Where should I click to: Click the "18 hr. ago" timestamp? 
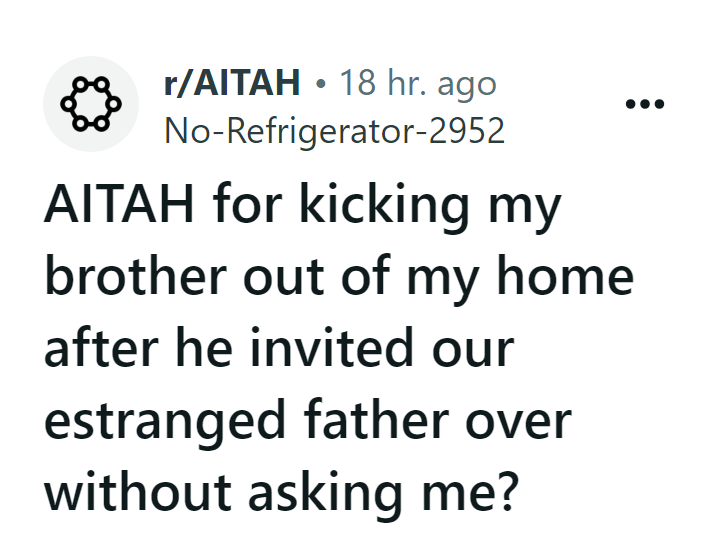(417, 84)
